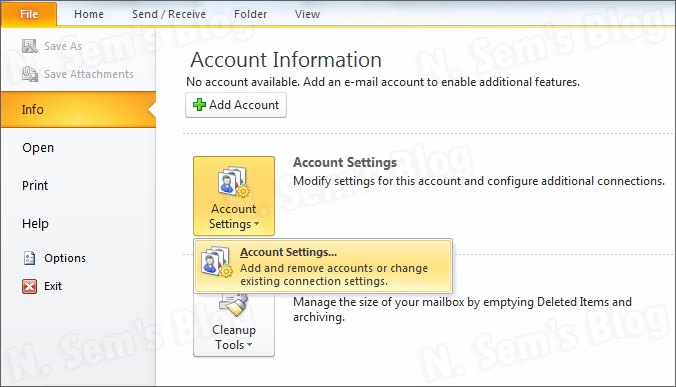Click the Save As floppy icon
The width and height of the screenshot is (676, 387).
pos(30,46)
